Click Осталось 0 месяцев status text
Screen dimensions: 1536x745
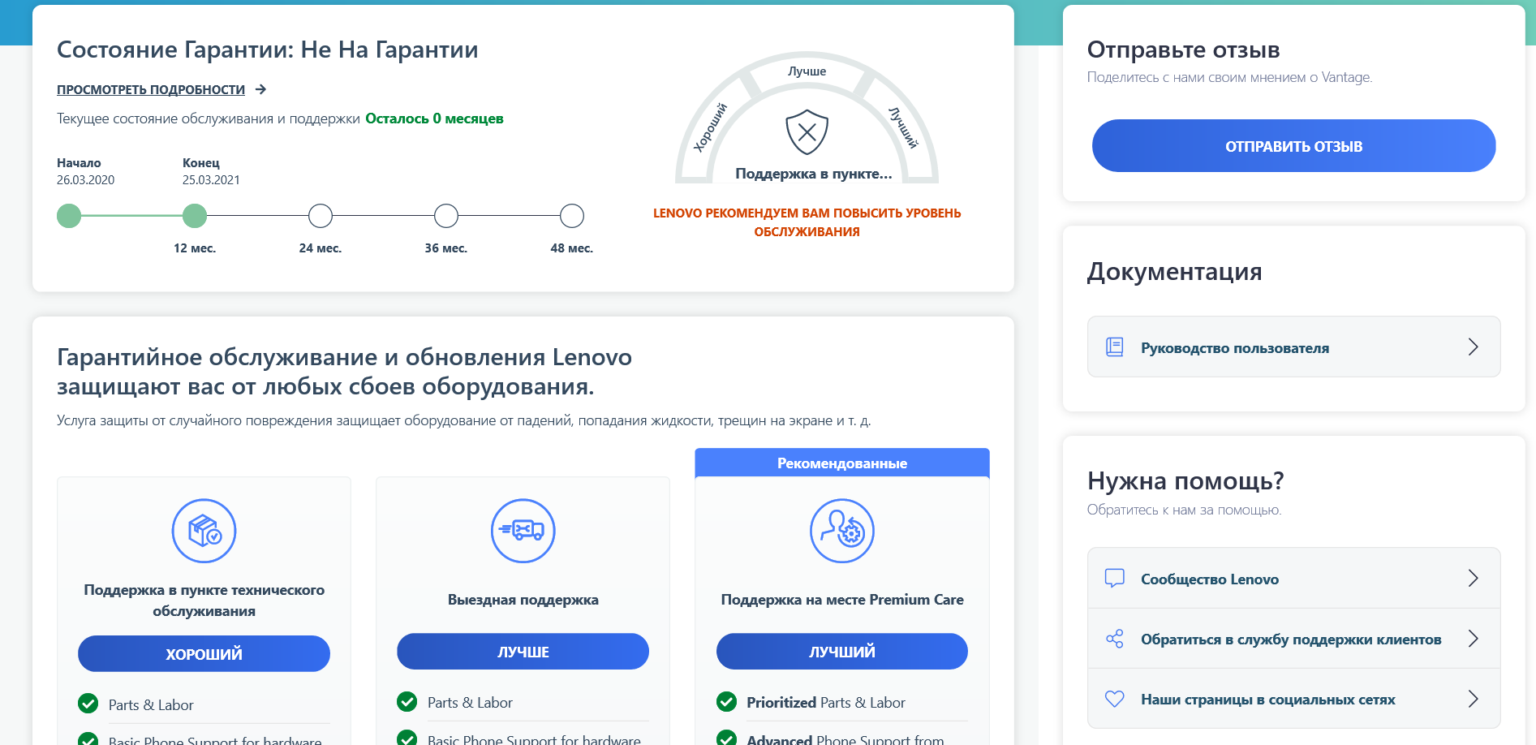pyautogui.click(x=434, y=118)
